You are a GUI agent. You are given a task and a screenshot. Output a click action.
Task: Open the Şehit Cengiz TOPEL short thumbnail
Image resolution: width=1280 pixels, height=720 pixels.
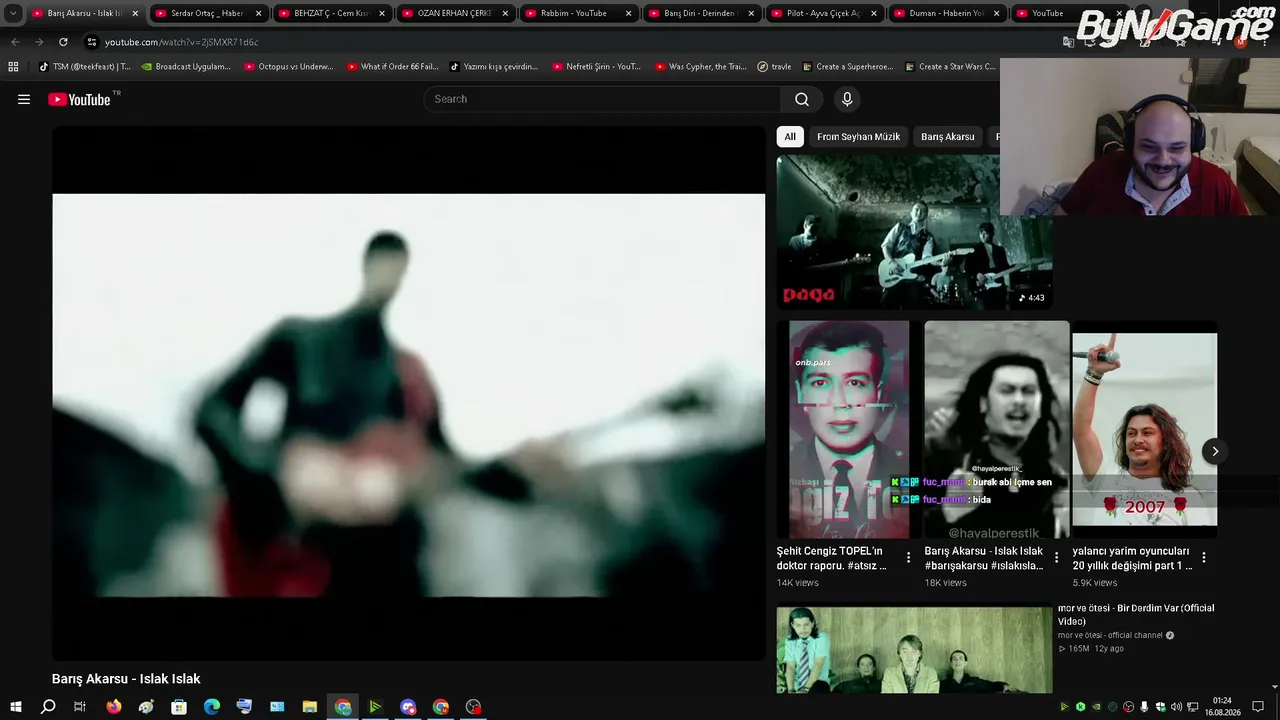849,430
